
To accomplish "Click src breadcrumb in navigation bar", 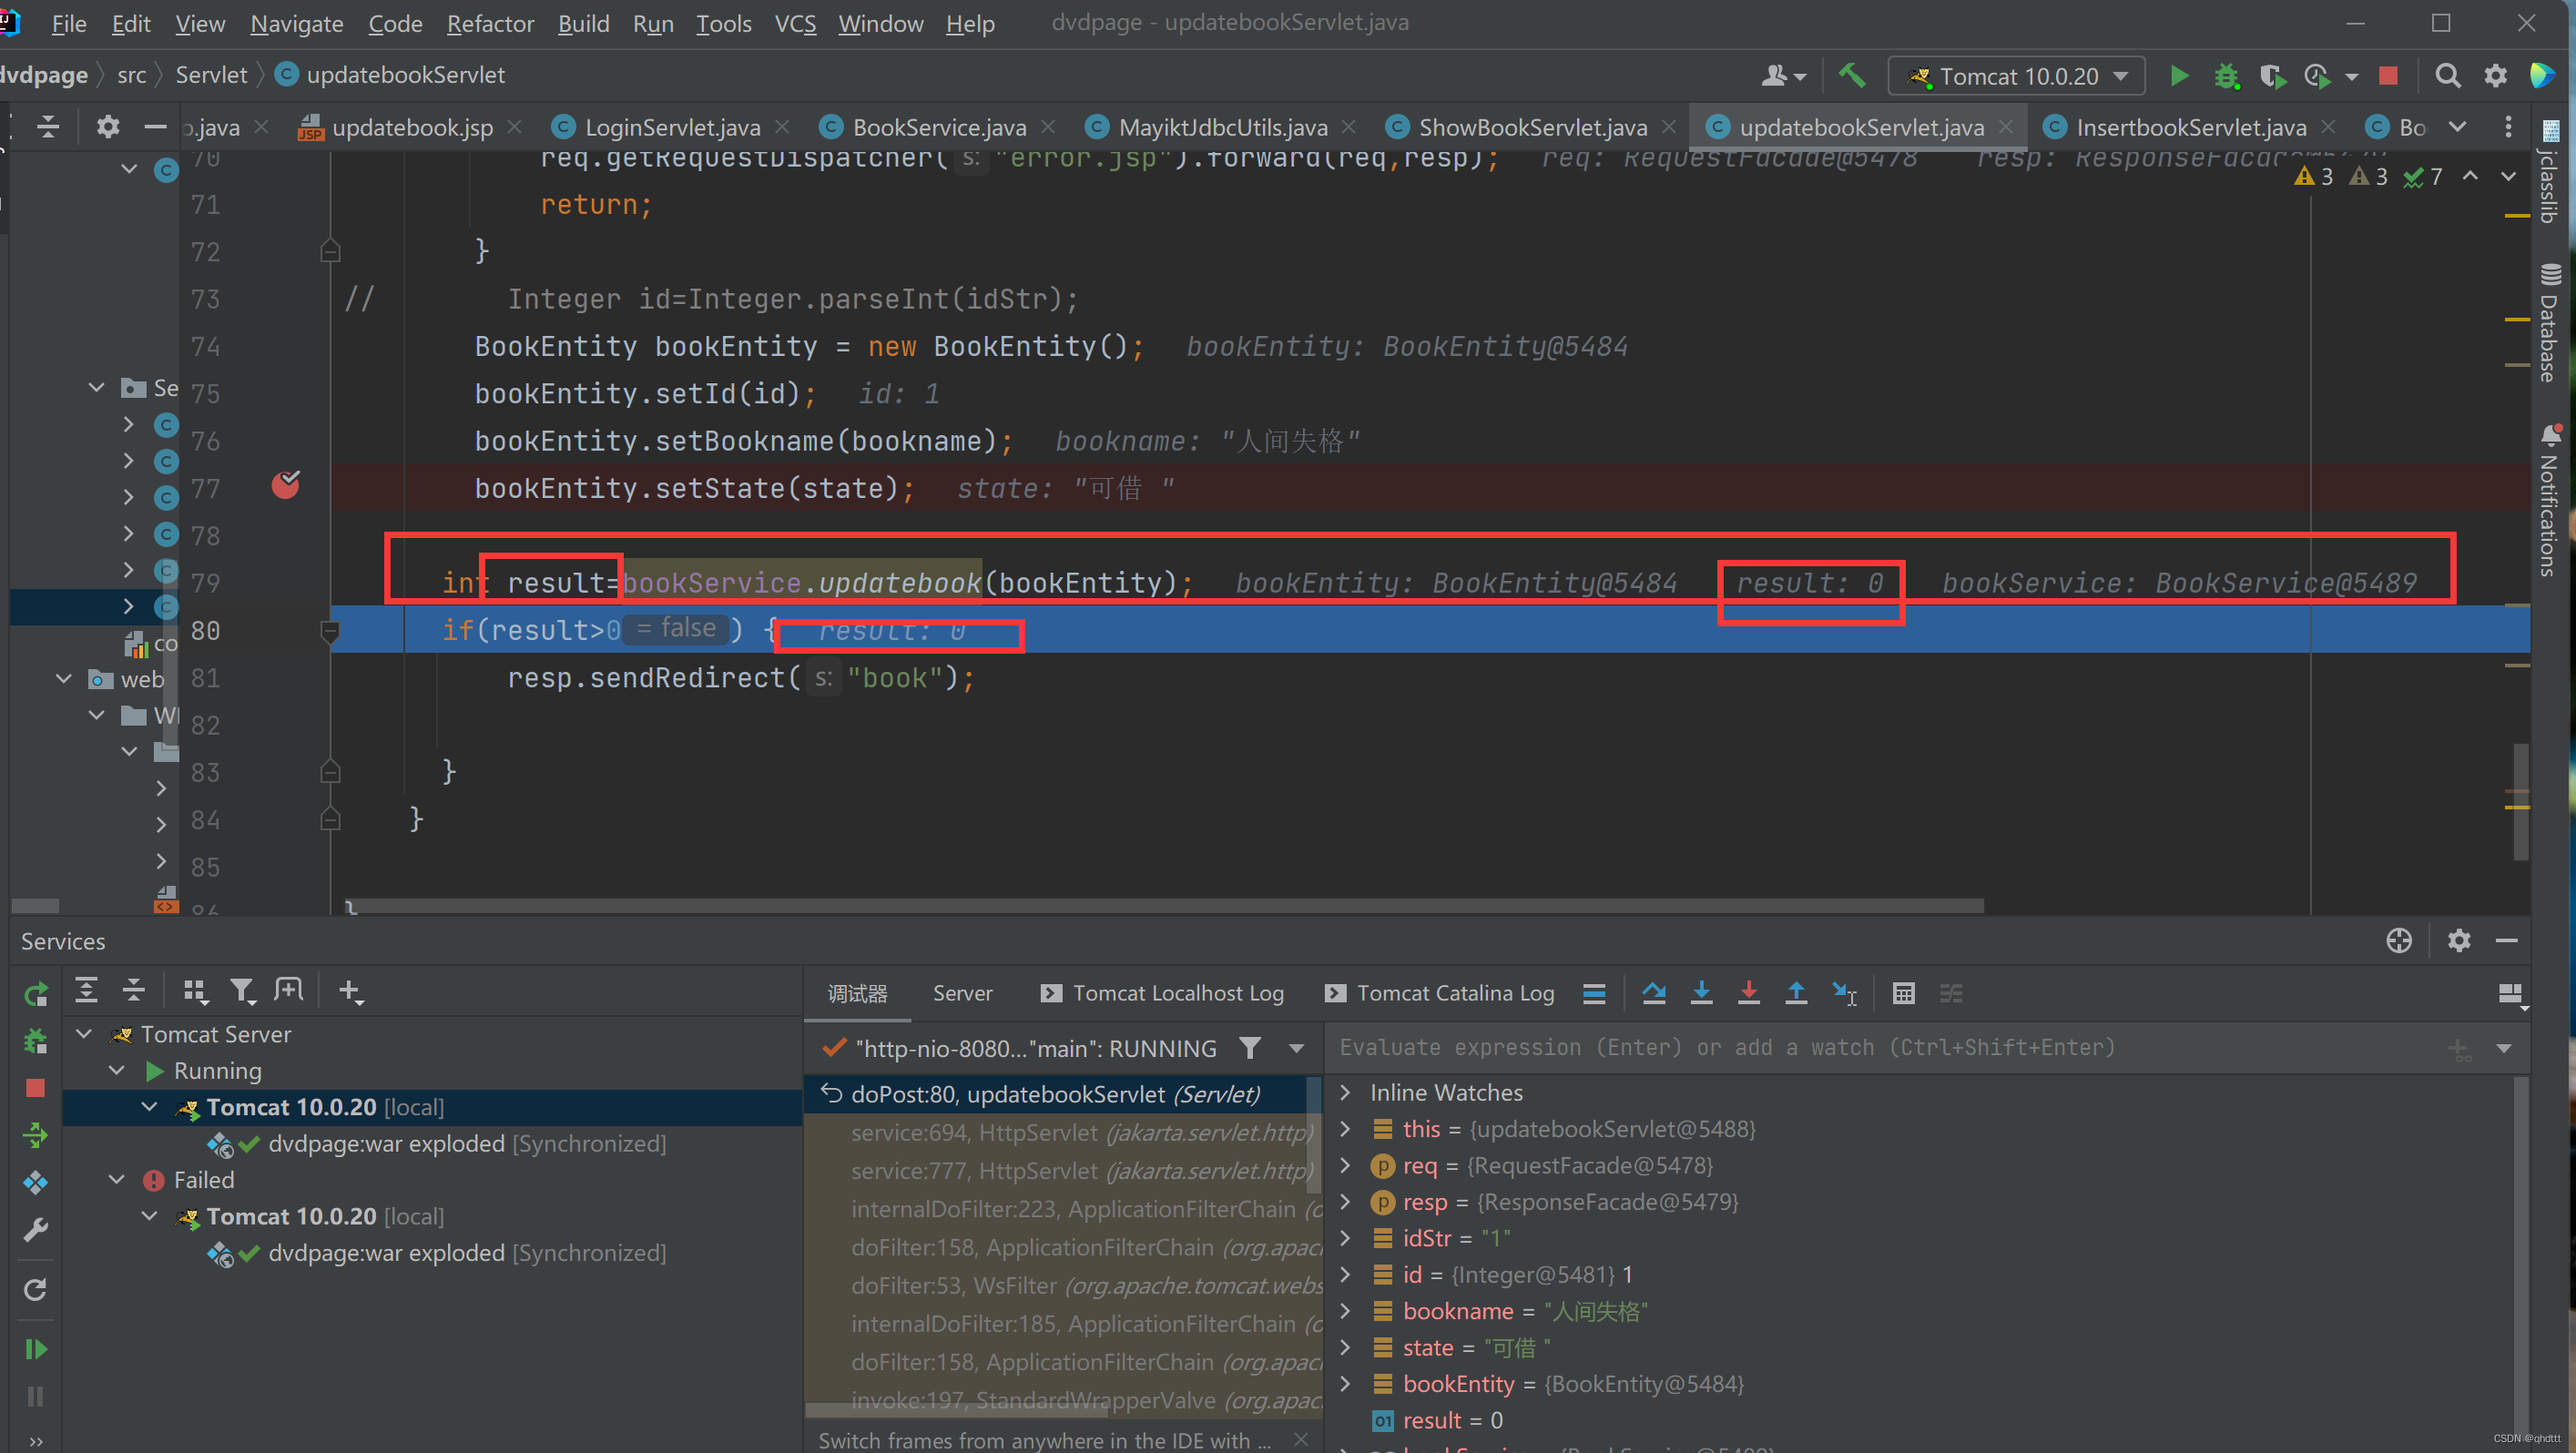I will (131, 75).
